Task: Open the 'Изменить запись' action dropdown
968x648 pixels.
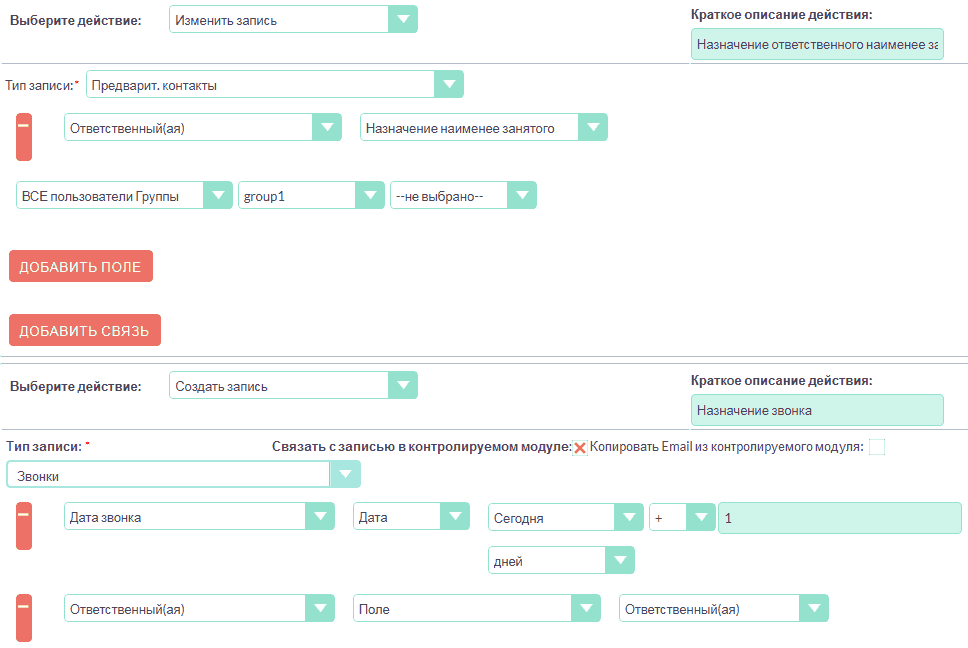Action: coord(293,20)
